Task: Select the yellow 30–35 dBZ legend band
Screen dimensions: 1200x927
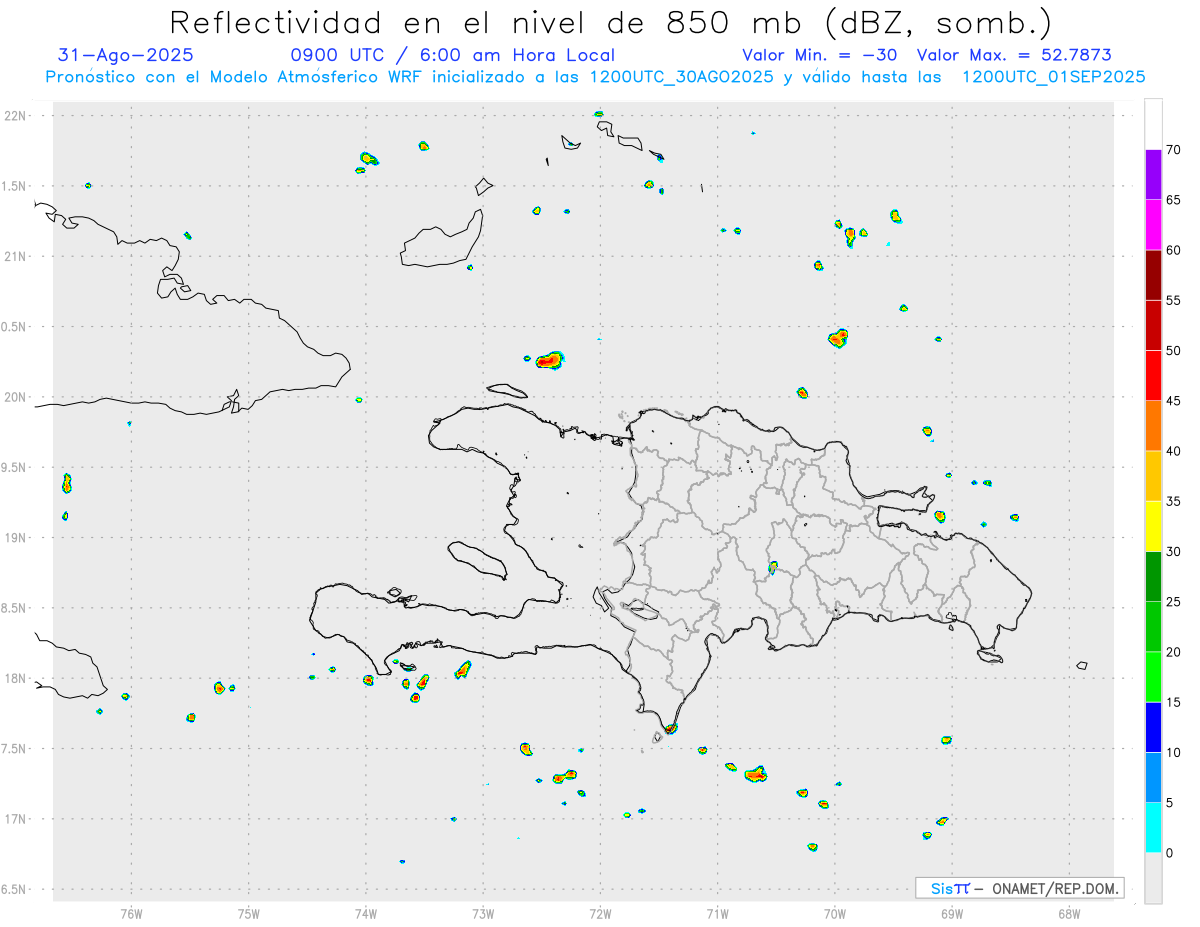Action: coord(1153,526)
